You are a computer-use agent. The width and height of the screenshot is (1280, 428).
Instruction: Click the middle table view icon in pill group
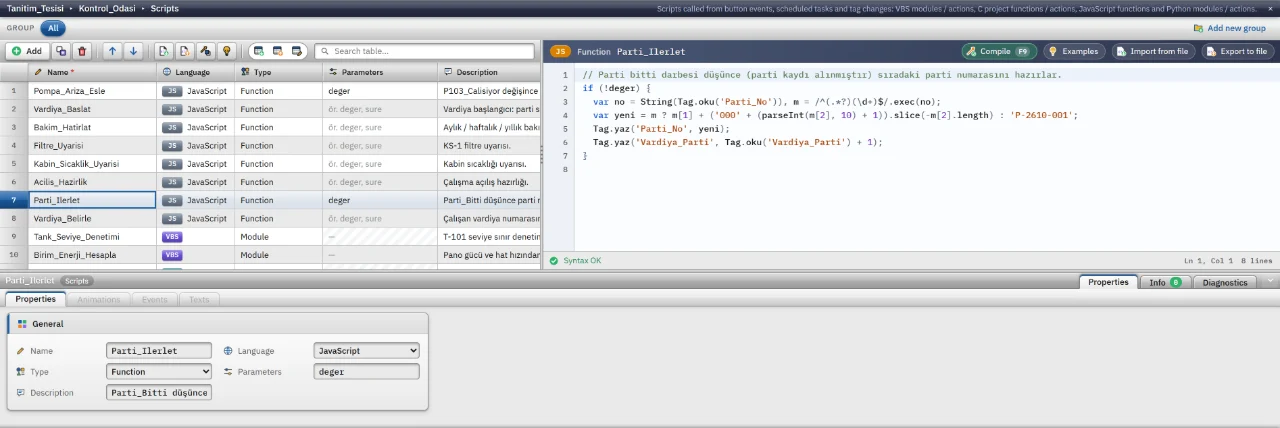coord(277,50)
